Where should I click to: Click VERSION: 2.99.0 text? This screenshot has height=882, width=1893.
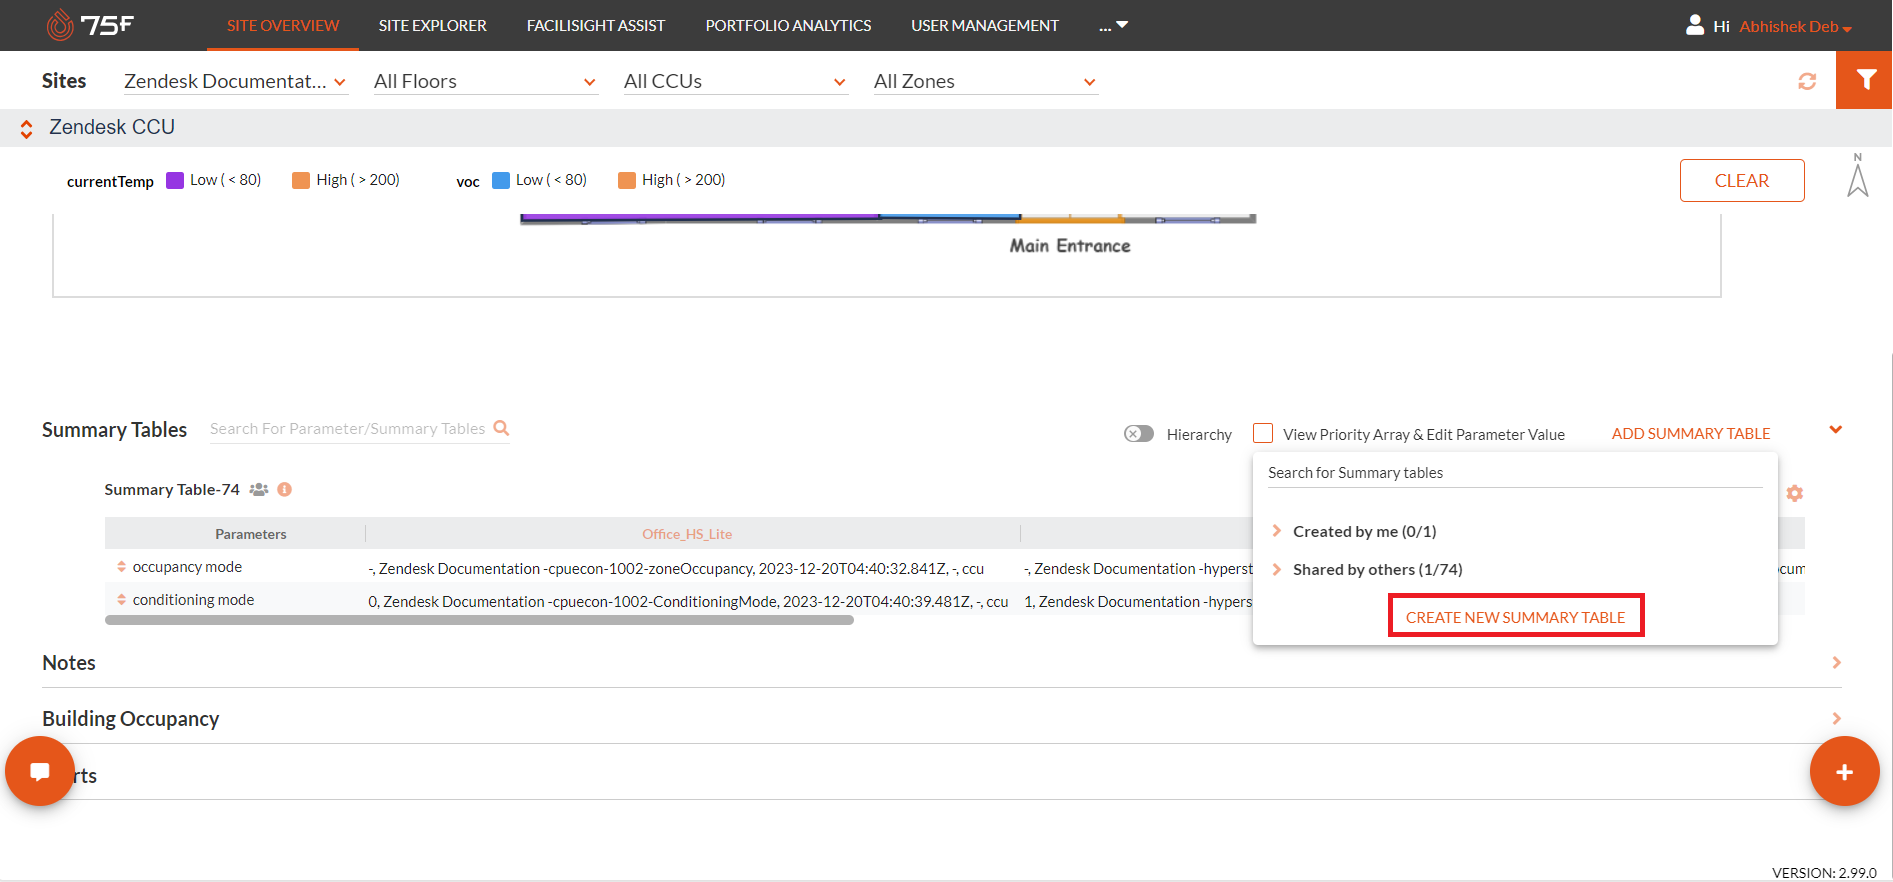click(x=1824, y=872)
